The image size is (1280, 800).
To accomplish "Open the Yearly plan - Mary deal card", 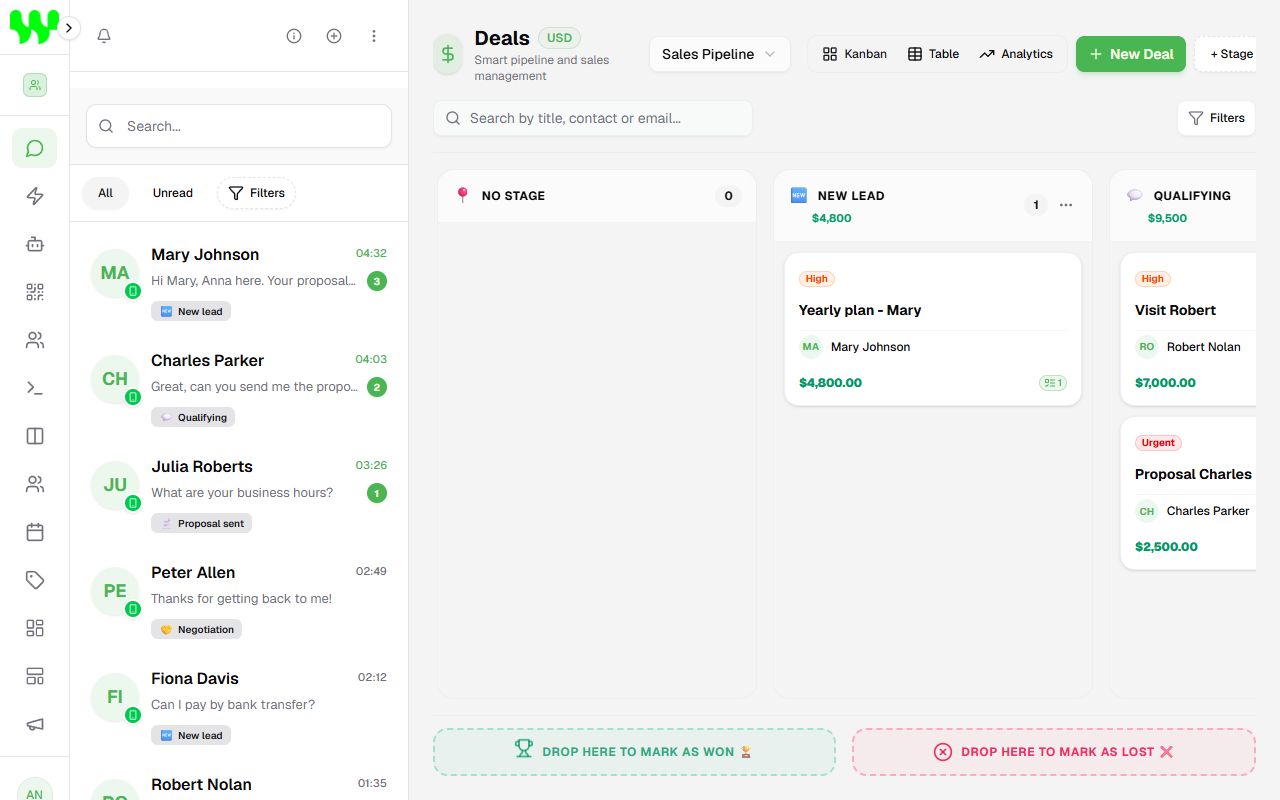I will pos(933,329).
